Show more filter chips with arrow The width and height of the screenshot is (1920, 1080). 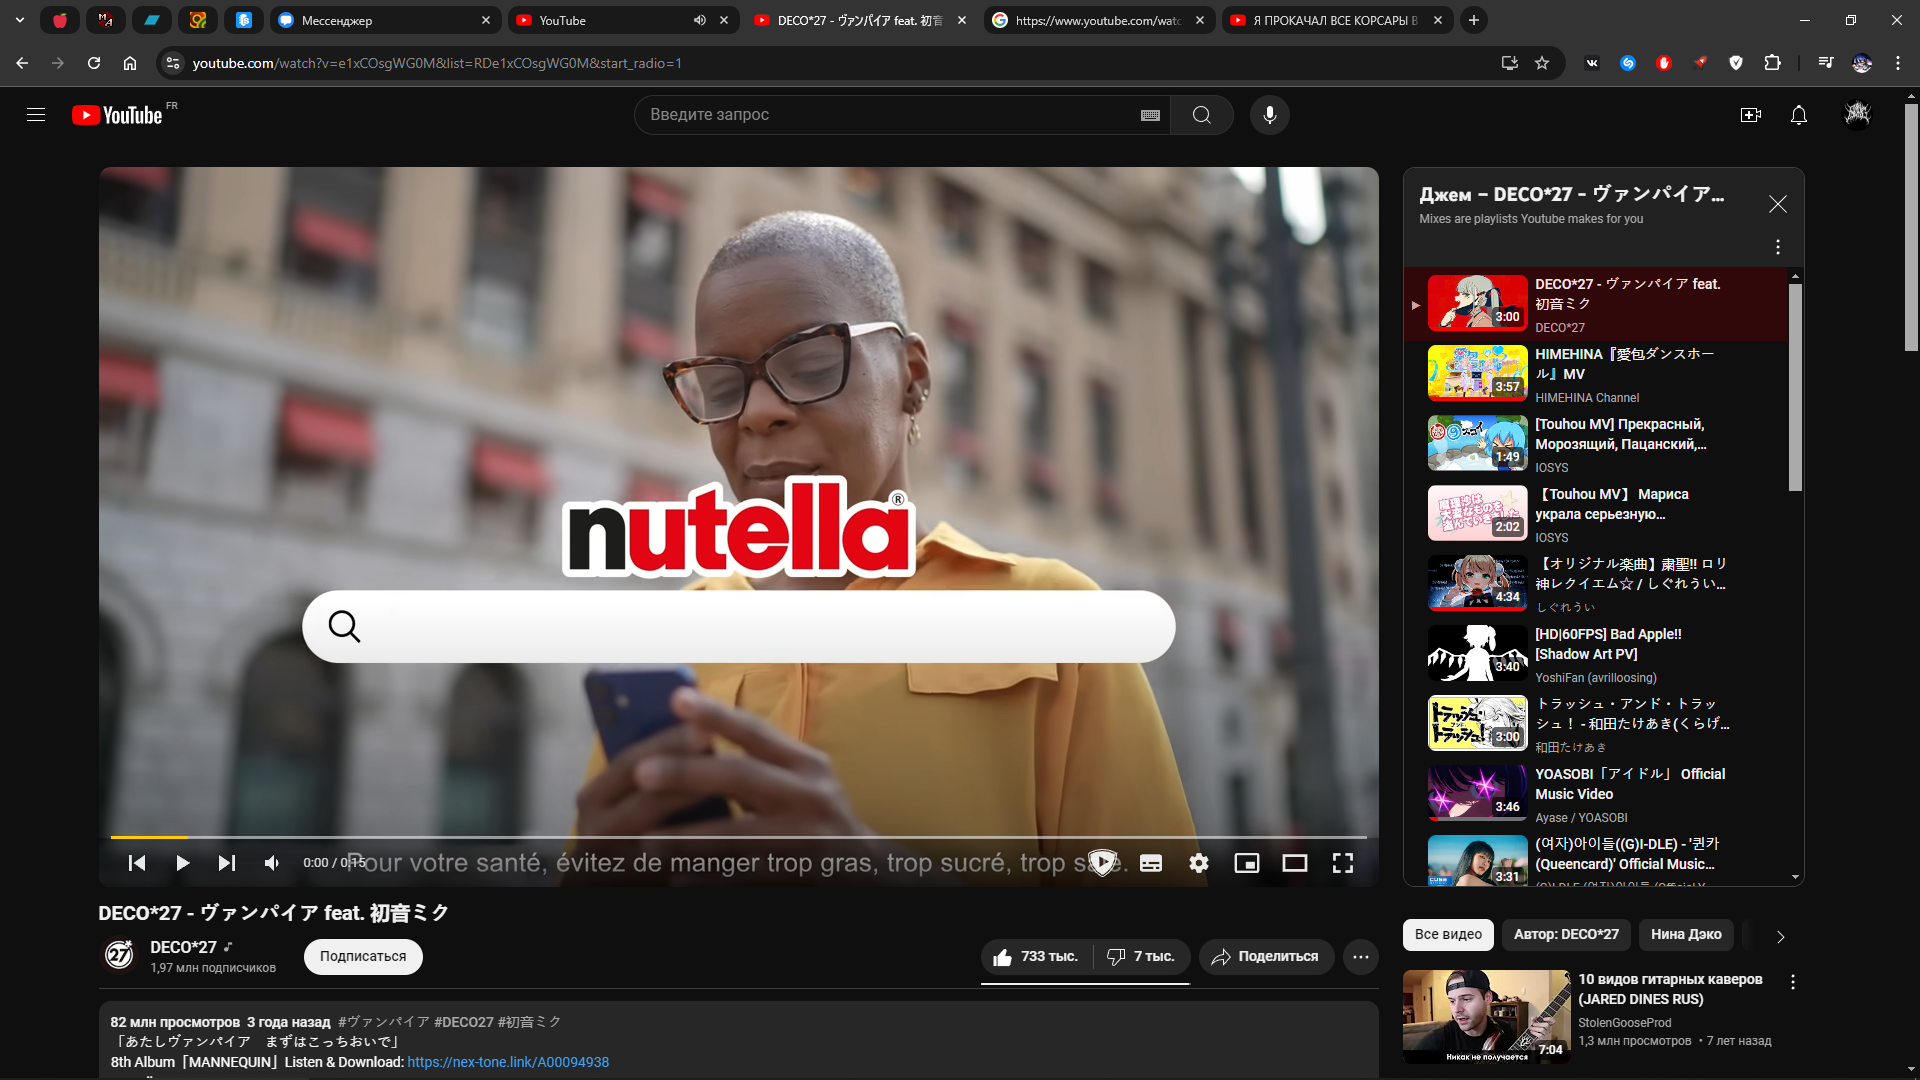tap(1780, 936)
